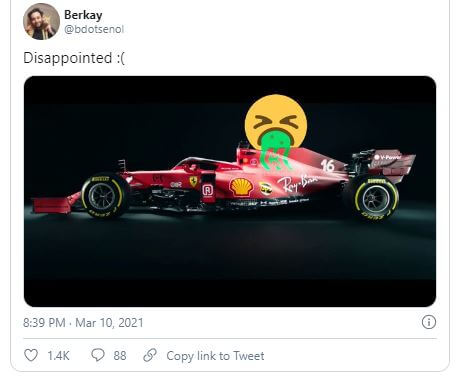
Task: Open the 8:39 PM Mar 10, 2021 timestamp
Action: (x=83, y=323)
